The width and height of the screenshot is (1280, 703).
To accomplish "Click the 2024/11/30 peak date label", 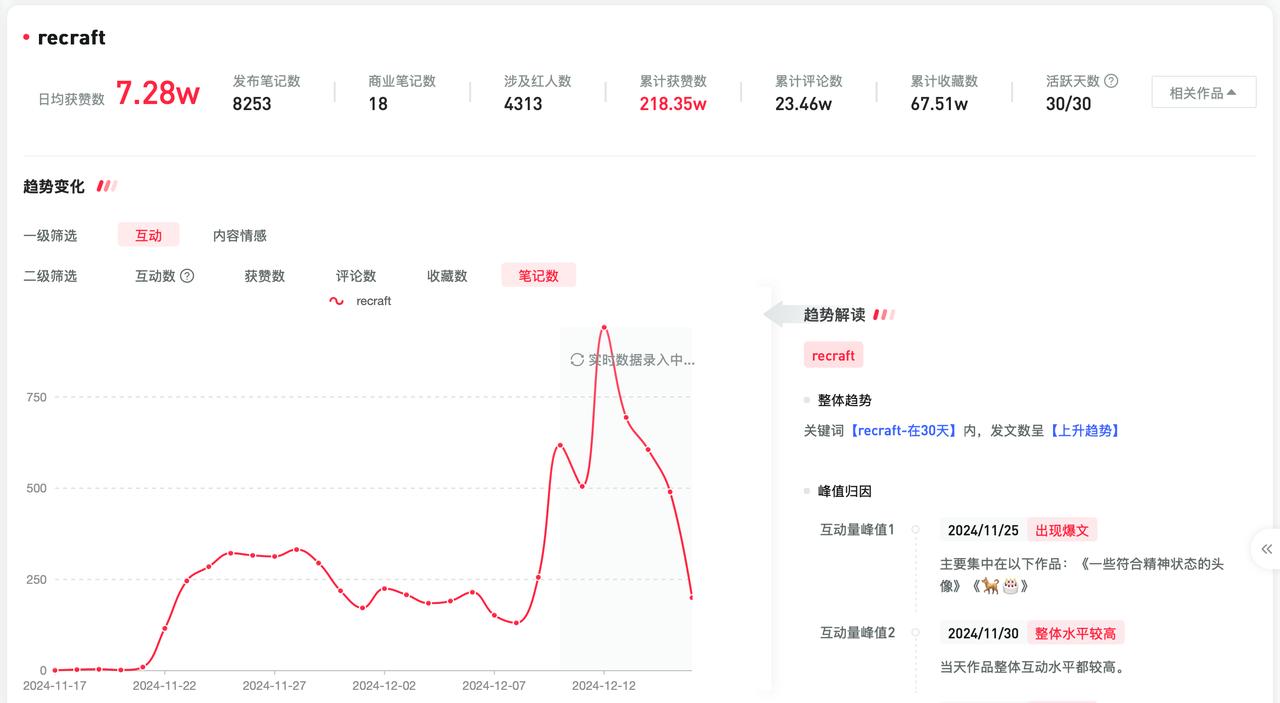I will tap(983, 633).
